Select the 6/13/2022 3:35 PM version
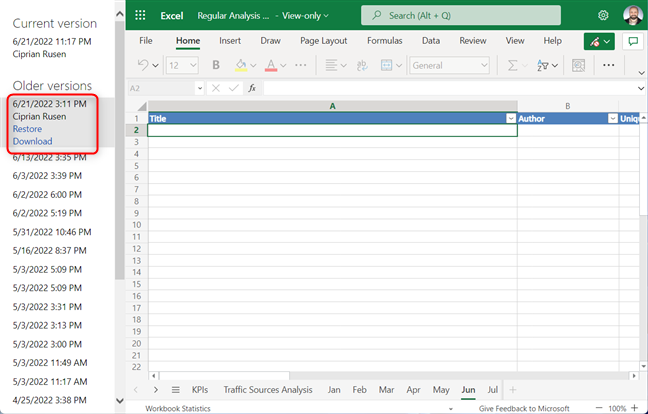 (x=49, y=157)
